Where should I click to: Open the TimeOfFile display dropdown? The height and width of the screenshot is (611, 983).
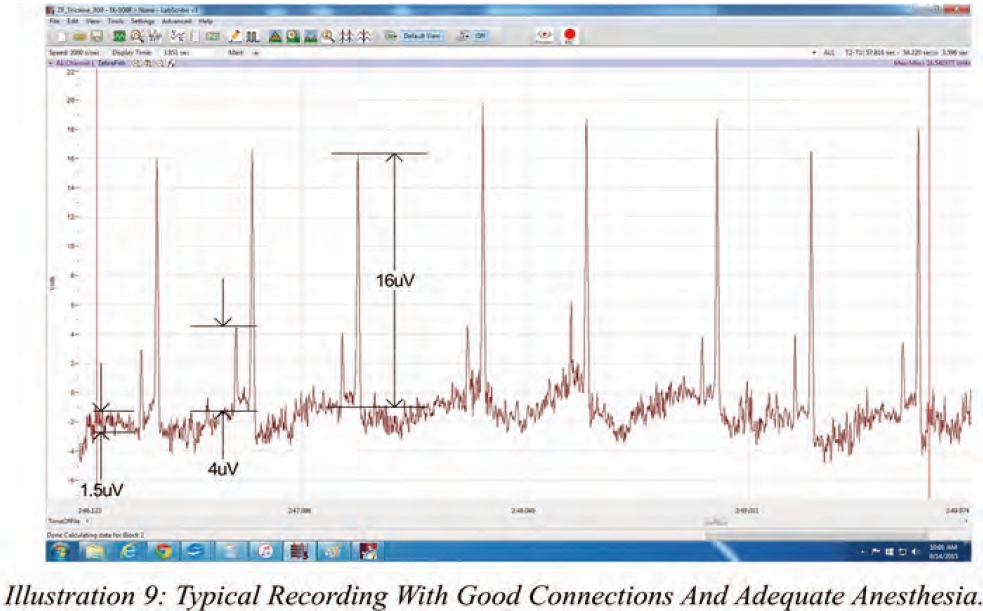tap(87, 521)
